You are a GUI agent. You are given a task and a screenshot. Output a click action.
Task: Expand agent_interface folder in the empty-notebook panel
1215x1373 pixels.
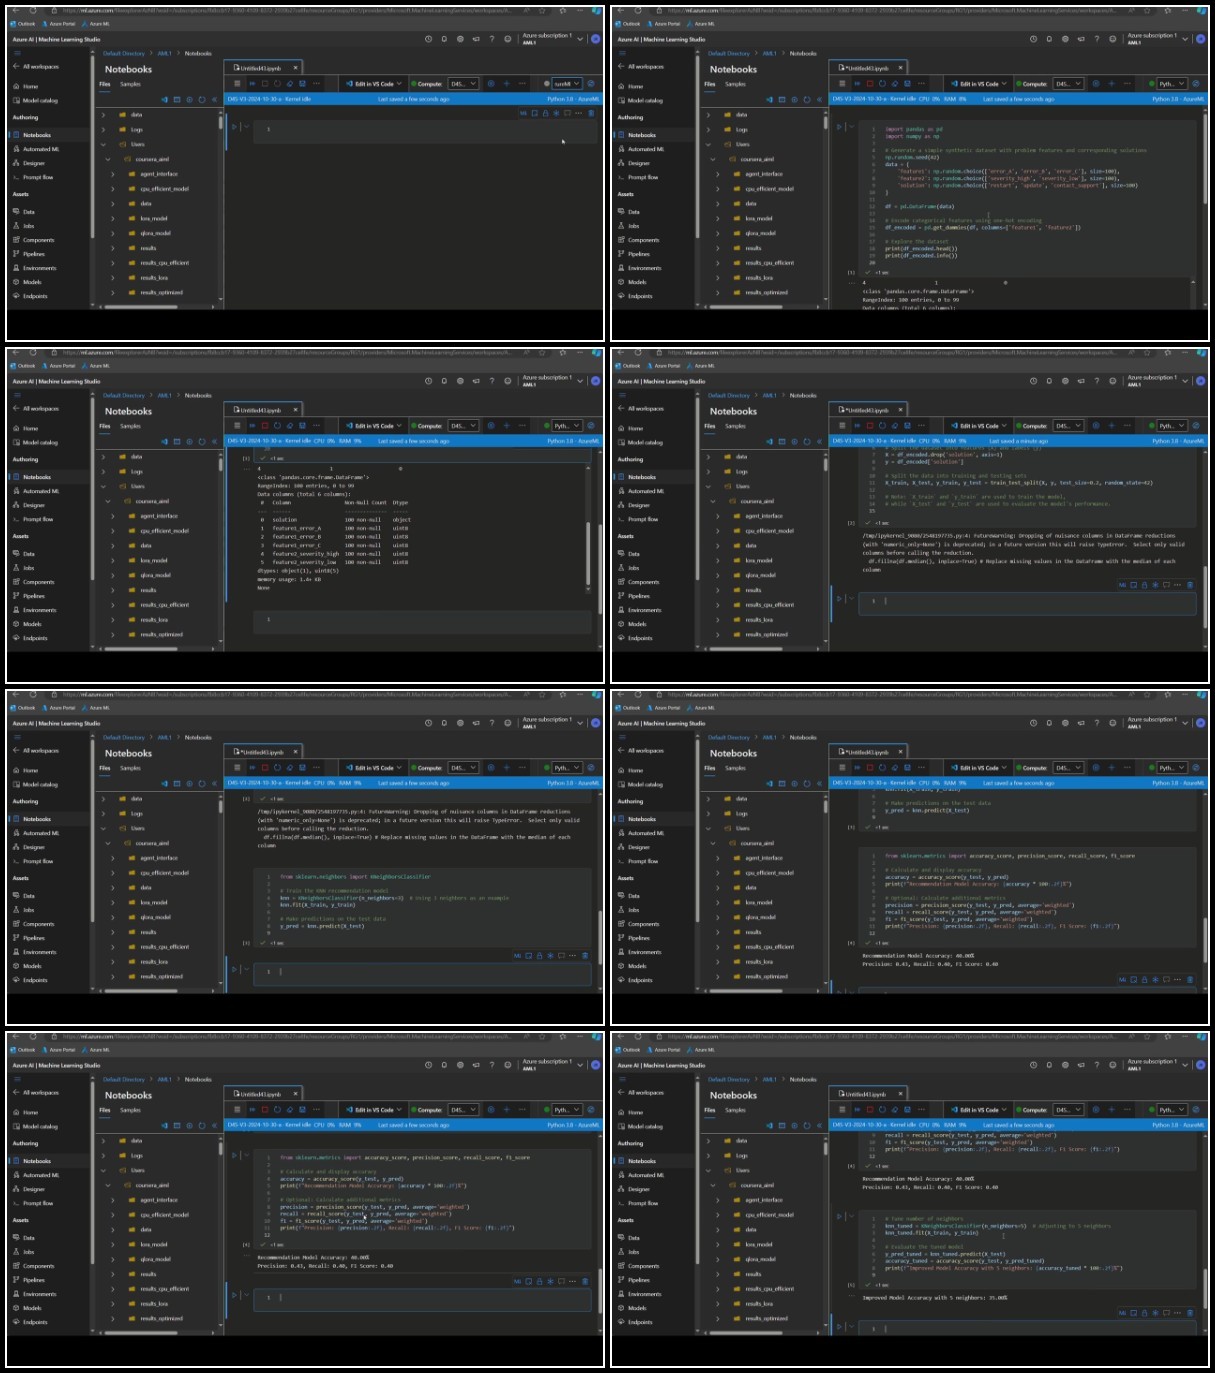click(113, 174)
